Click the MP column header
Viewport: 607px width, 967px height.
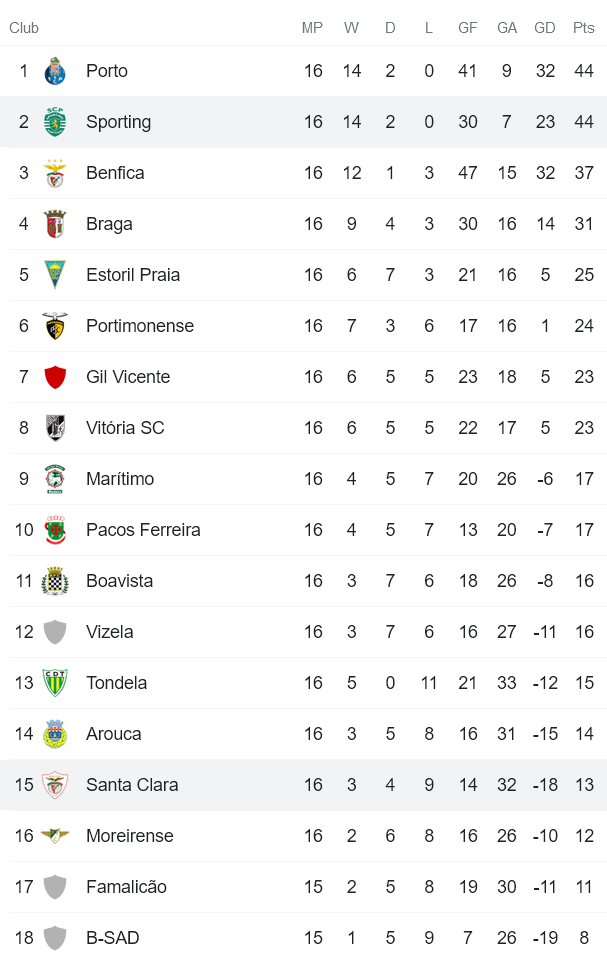[x=313, y=28]
